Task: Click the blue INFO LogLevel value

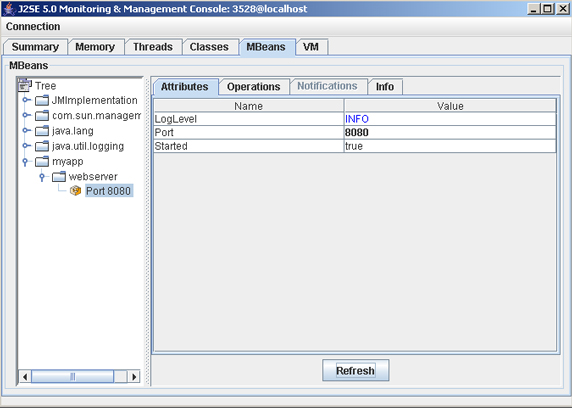Action: pos(357,119)
